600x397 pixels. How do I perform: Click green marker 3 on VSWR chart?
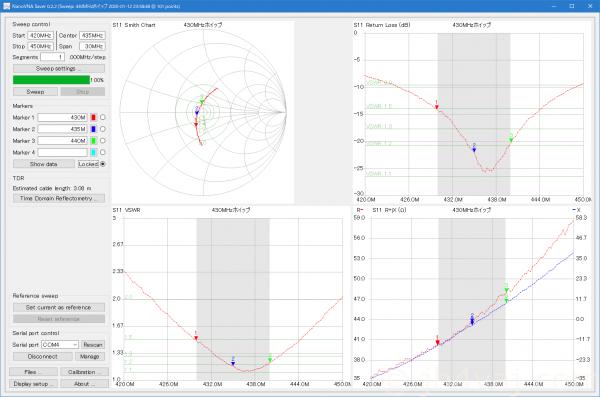click(x=270, y=359)
